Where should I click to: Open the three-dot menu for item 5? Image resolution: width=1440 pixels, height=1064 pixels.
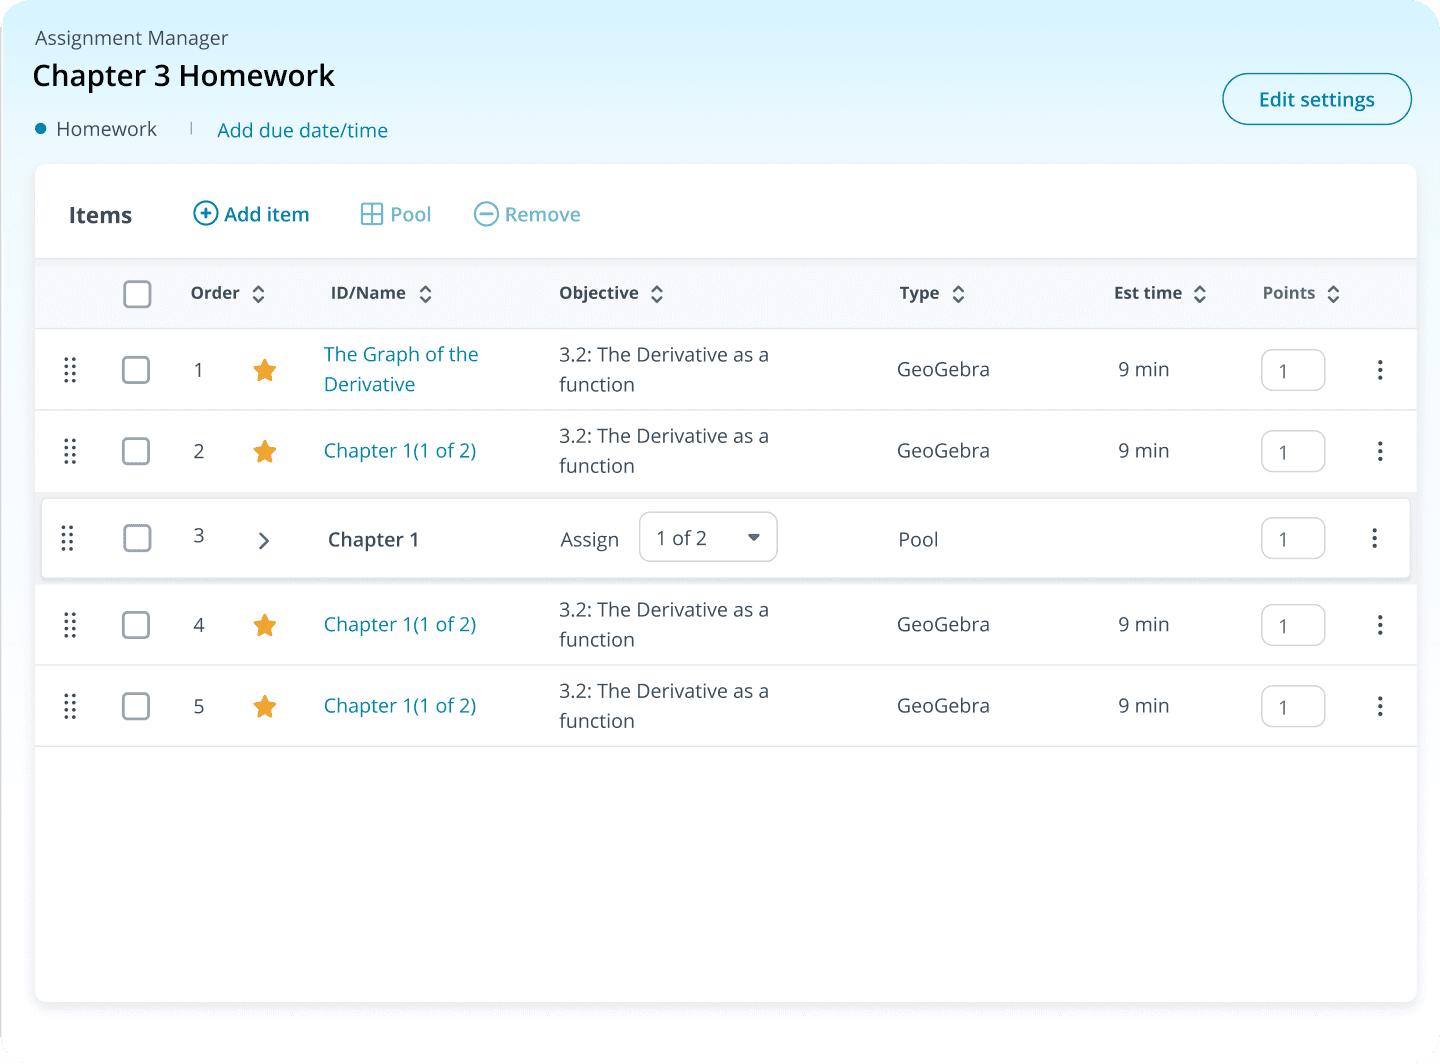1380,706
